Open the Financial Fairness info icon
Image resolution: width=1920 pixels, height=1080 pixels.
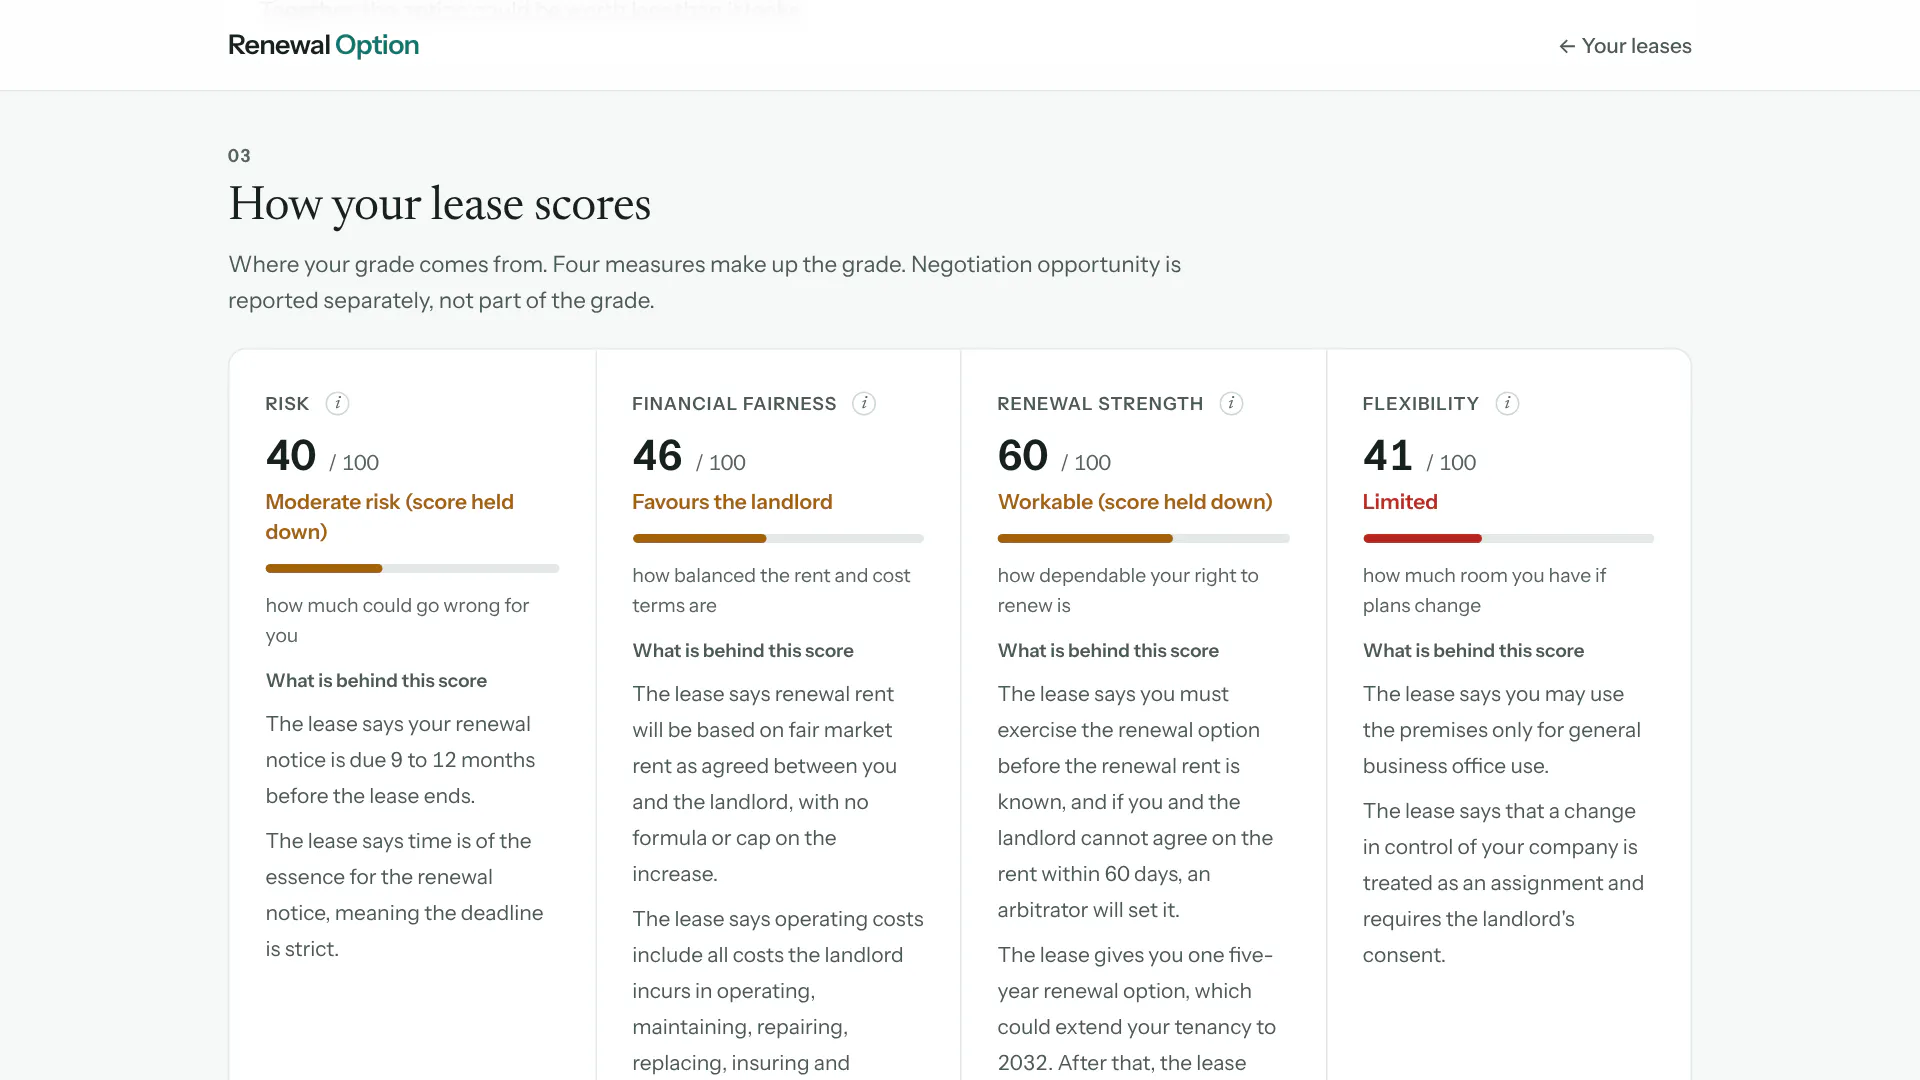(864, 403)
